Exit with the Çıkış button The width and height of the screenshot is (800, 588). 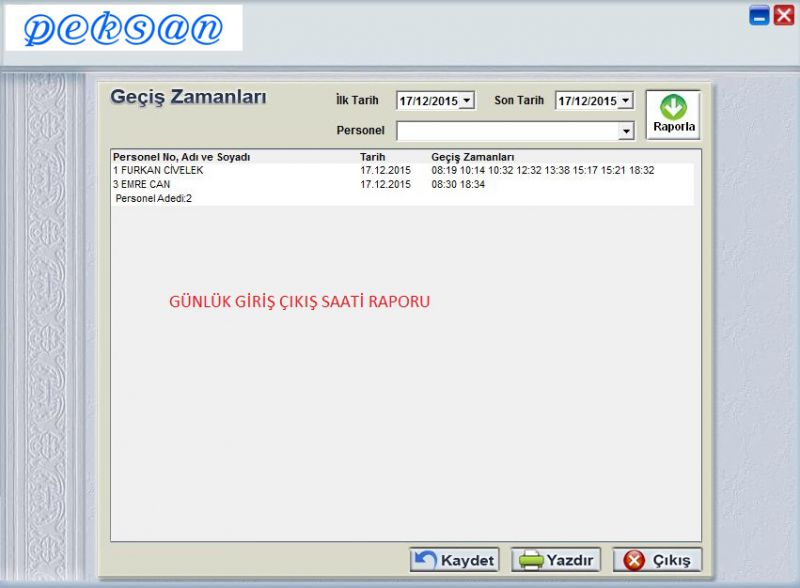[x=657, y=560]
